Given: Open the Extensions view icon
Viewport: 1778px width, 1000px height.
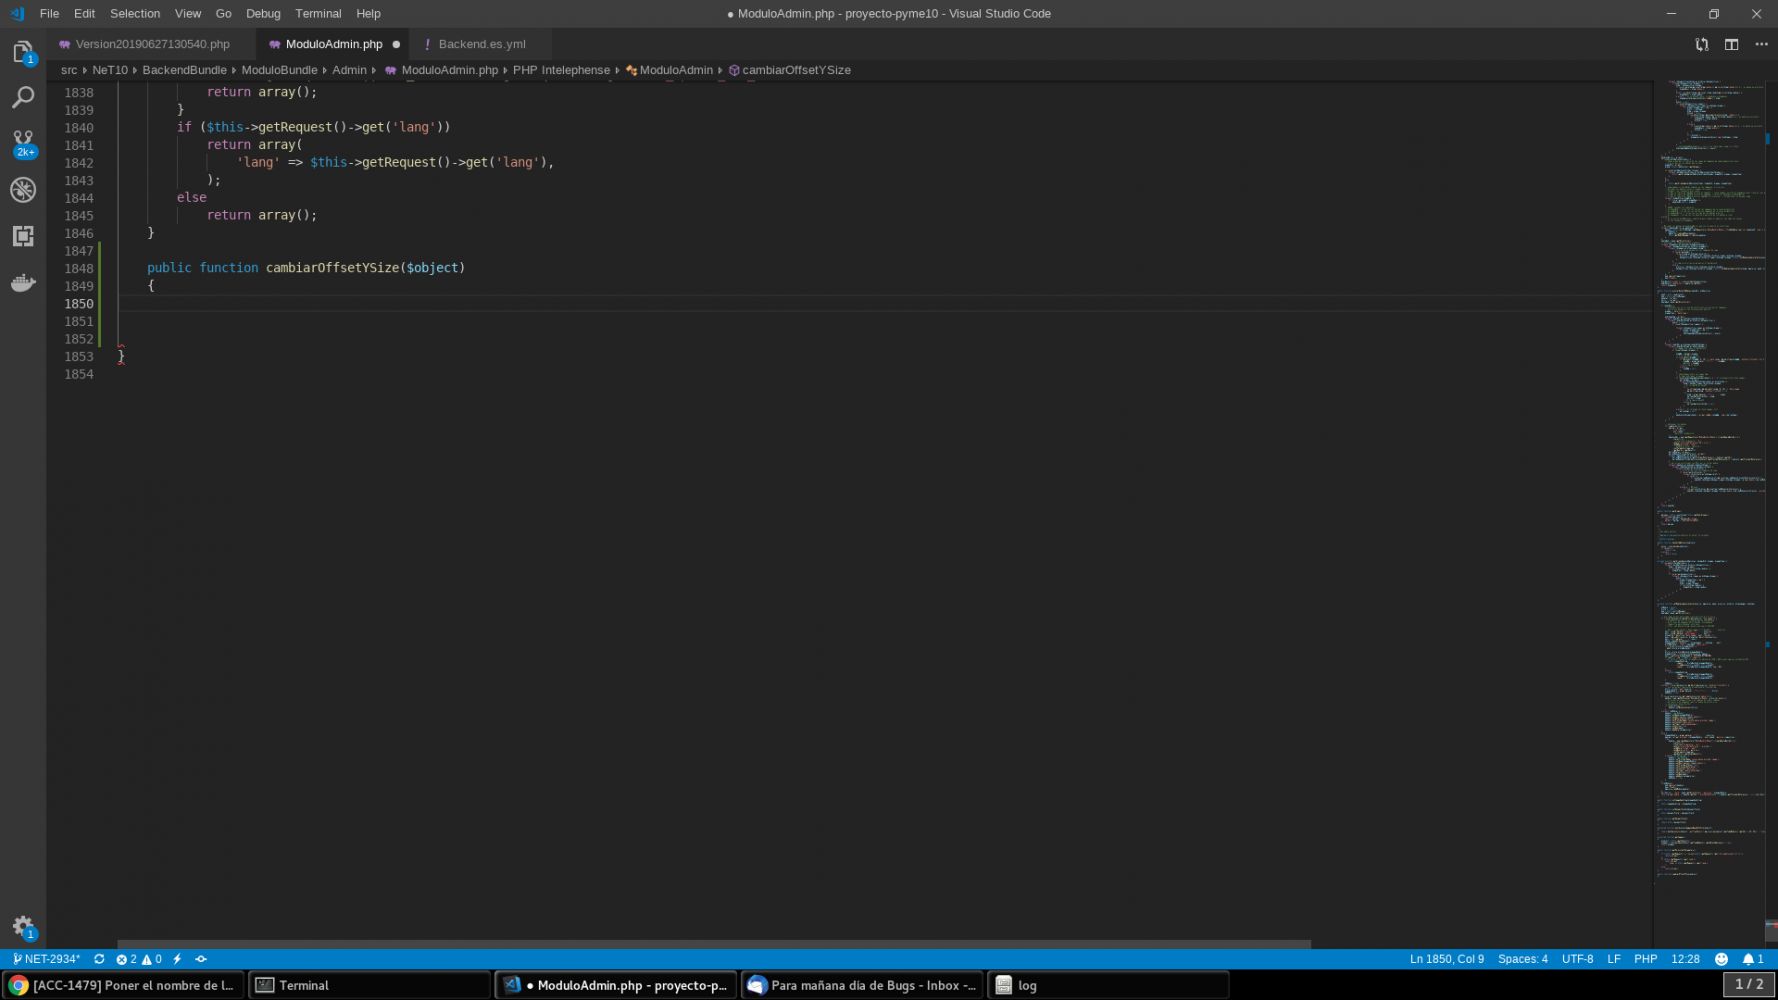Looking at the screenshot, I should click(23, 236).
